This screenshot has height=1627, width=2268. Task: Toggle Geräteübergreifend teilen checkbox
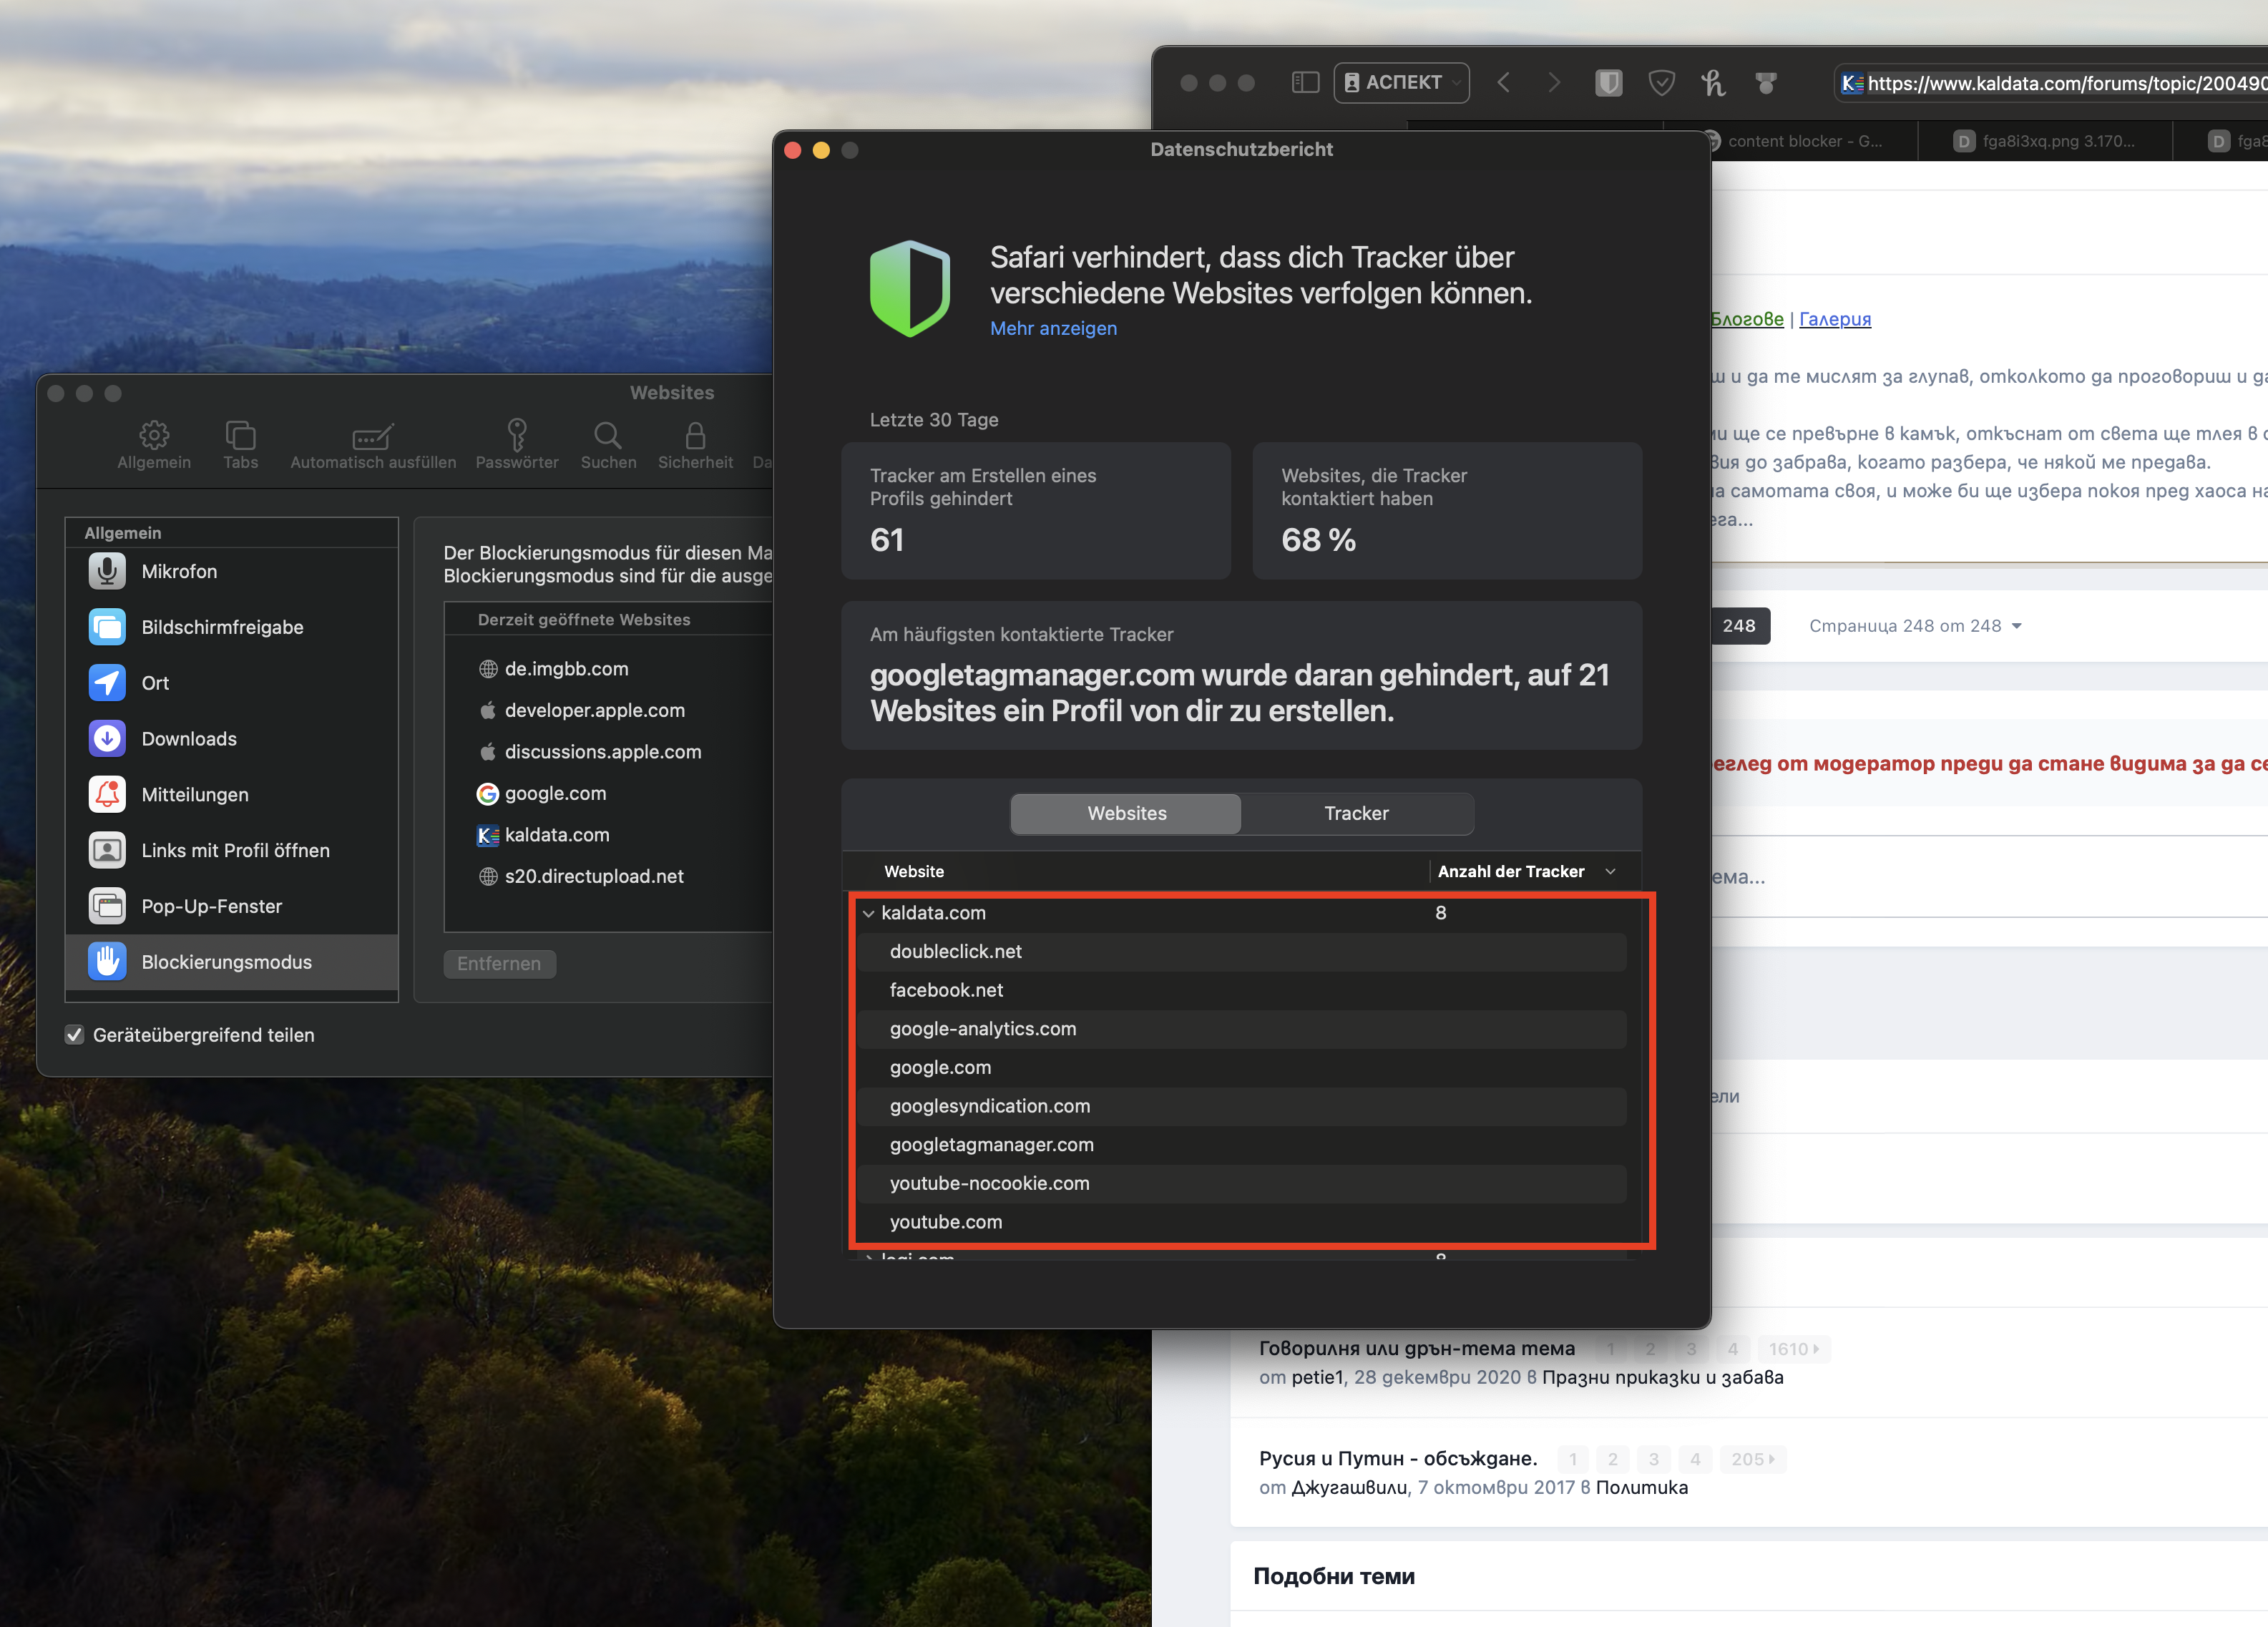click(74, 1035)
